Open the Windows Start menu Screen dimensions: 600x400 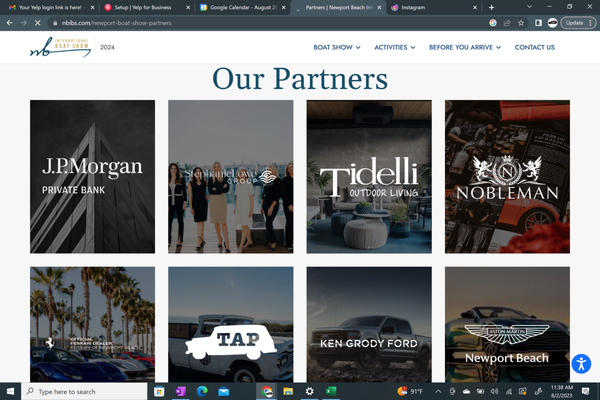tap(10, 391)
